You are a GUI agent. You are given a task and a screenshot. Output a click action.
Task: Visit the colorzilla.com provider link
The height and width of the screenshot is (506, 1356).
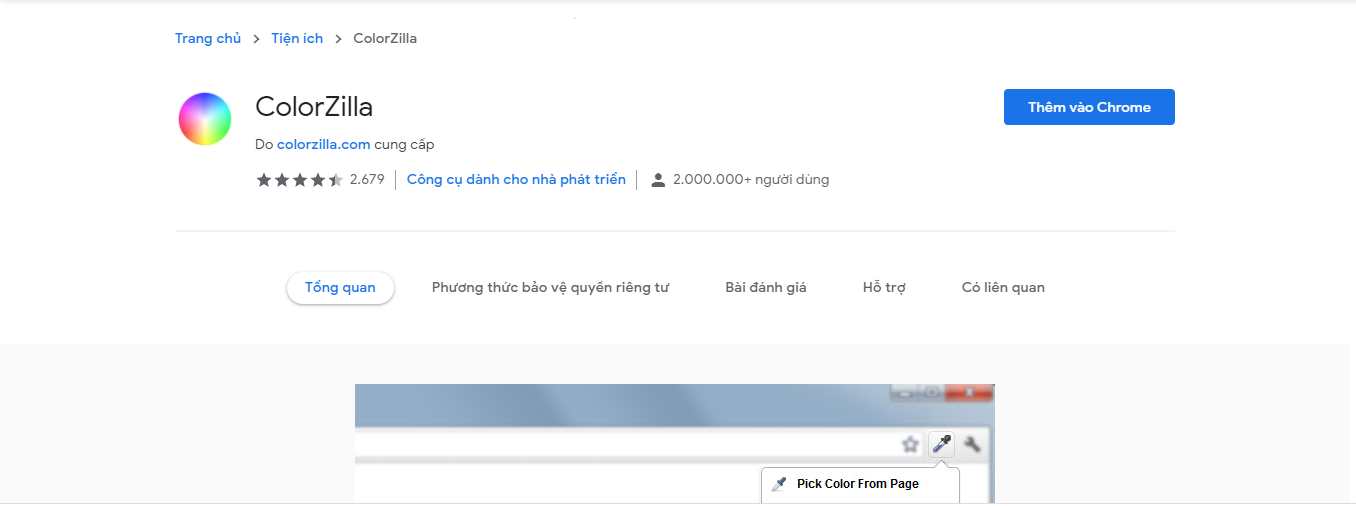pyautogui.click(x=324, y=144)
